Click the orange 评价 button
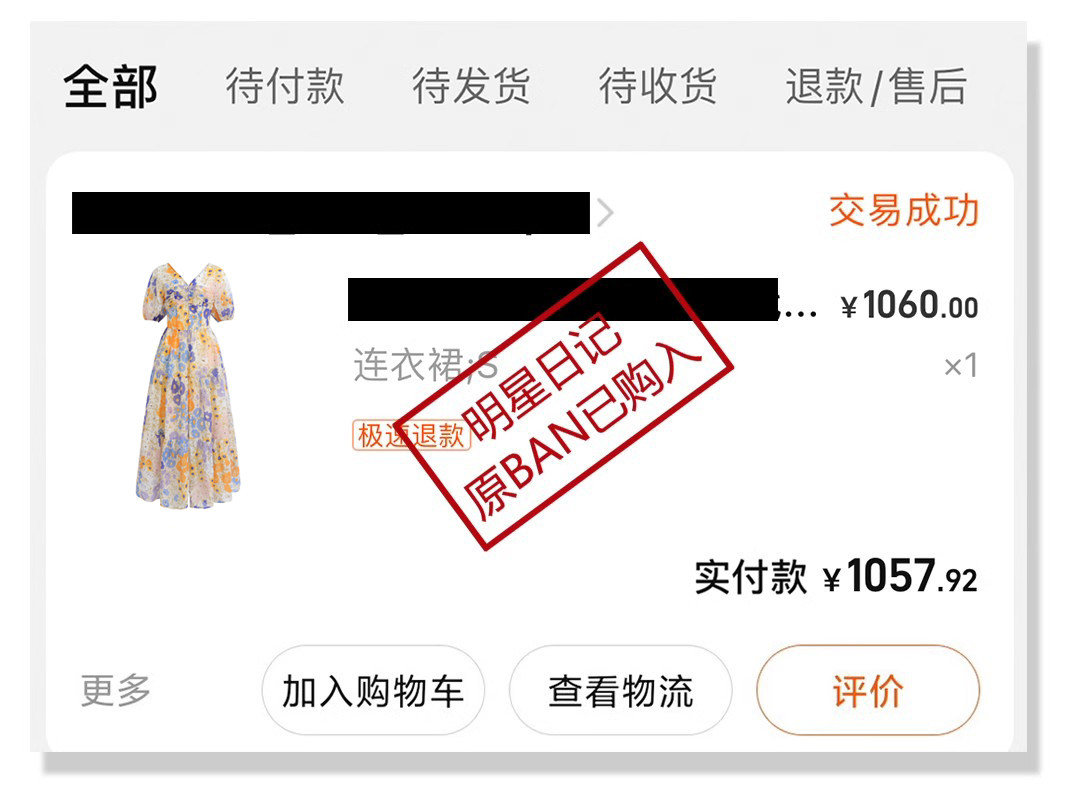The height and width of the screenshot is (792, 1065). (868, 690)
